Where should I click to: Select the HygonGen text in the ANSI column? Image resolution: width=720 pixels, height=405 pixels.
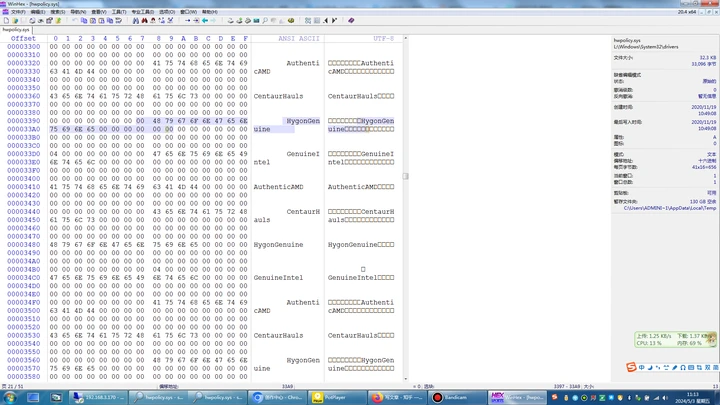coord(303,121)
